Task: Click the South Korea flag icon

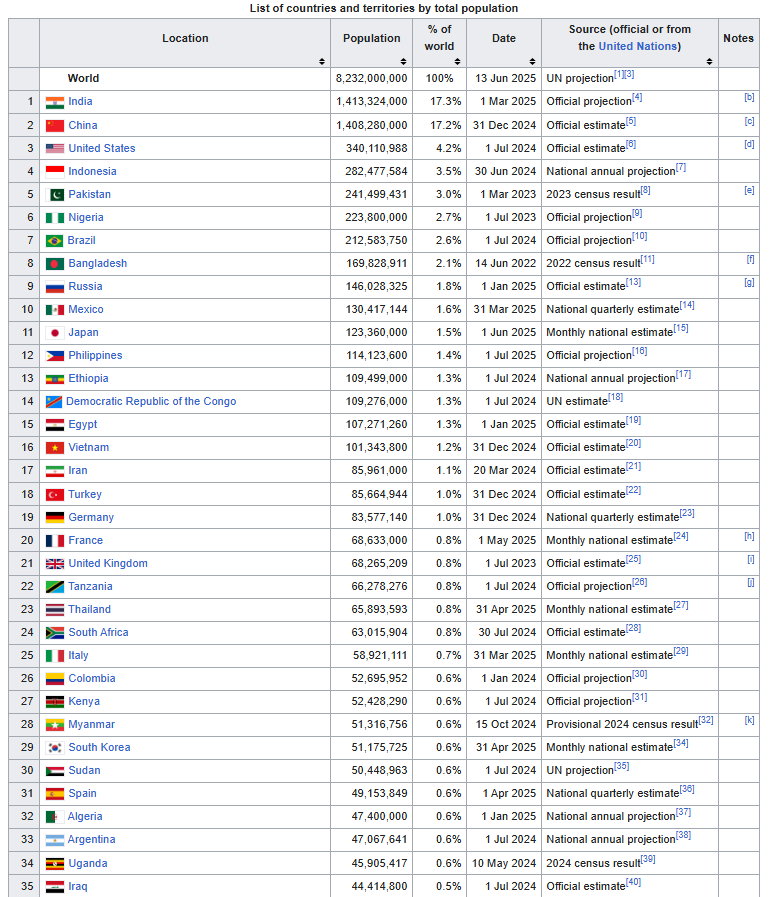Action: click(55, 748)
